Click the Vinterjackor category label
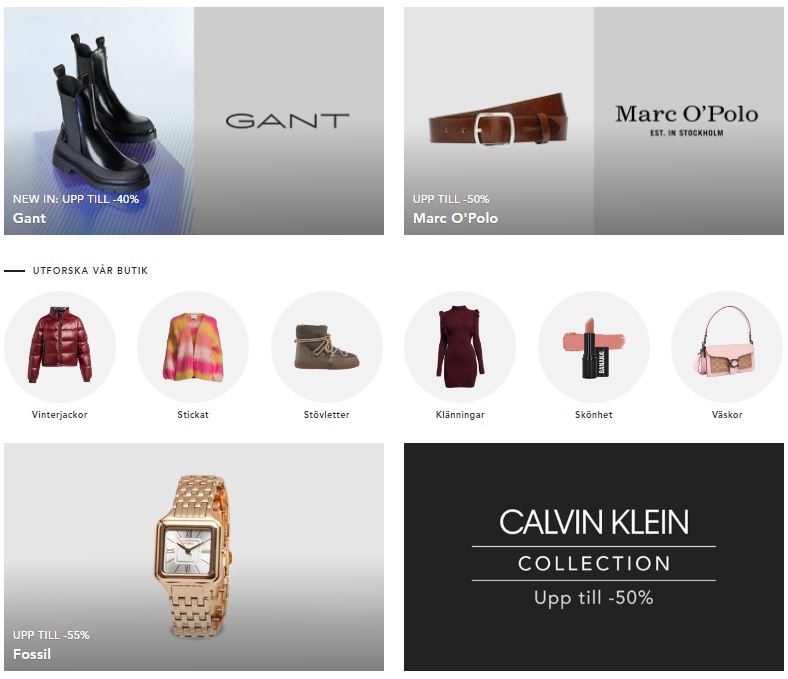The image size is (788, 679). point(60,415)
